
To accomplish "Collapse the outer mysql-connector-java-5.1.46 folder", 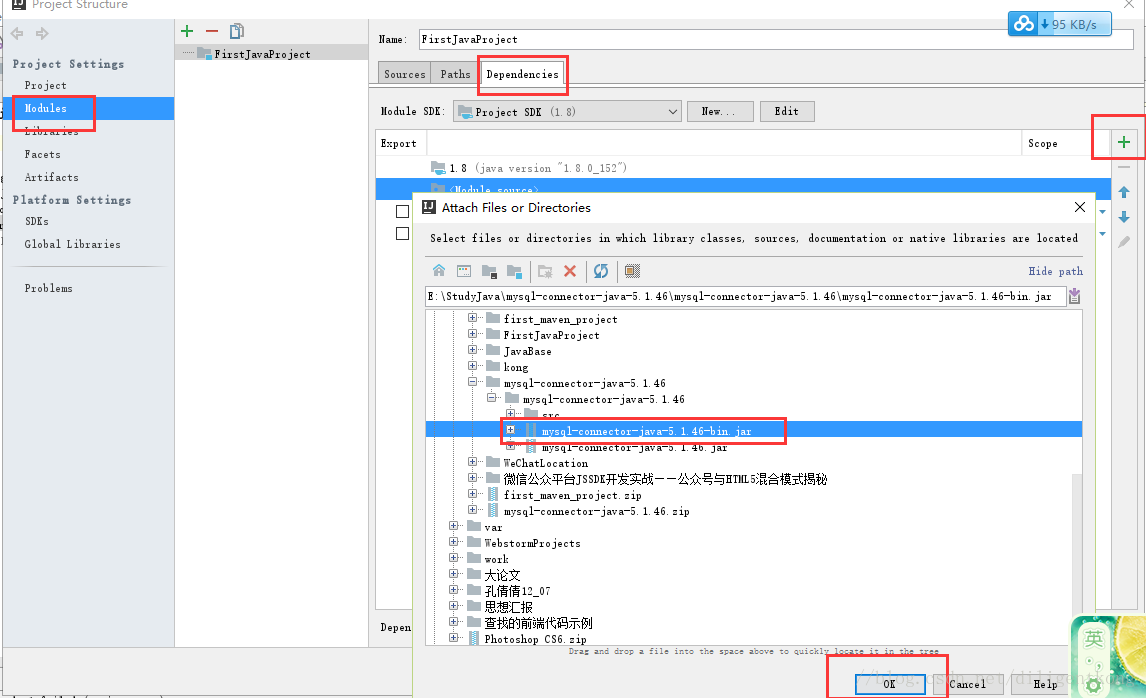I will [472, 382].
